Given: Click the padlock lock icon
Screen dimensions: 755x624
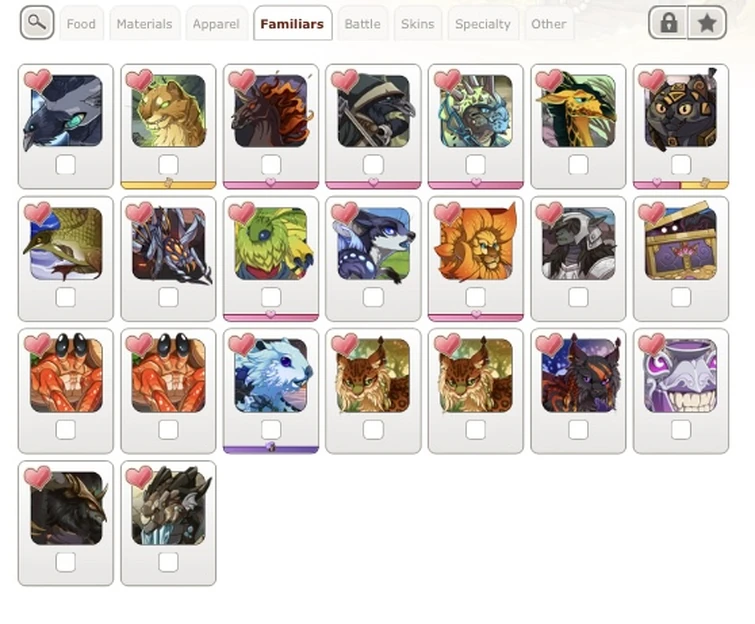Looking at the screenshot, I should click(x=668, y=23).
